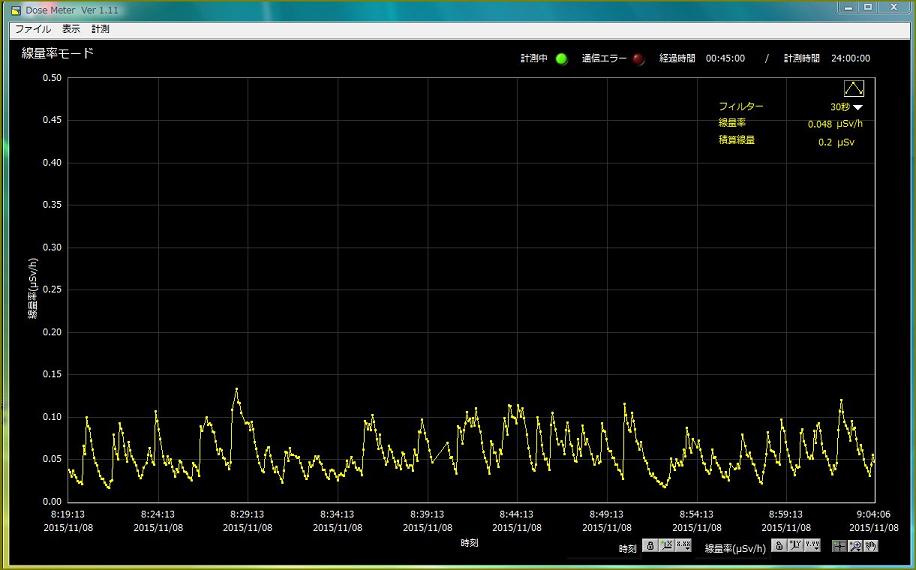Expand the 30秒 filter dropdown
The width and height of the screenshot is (916, 570).
click(857, 107)
